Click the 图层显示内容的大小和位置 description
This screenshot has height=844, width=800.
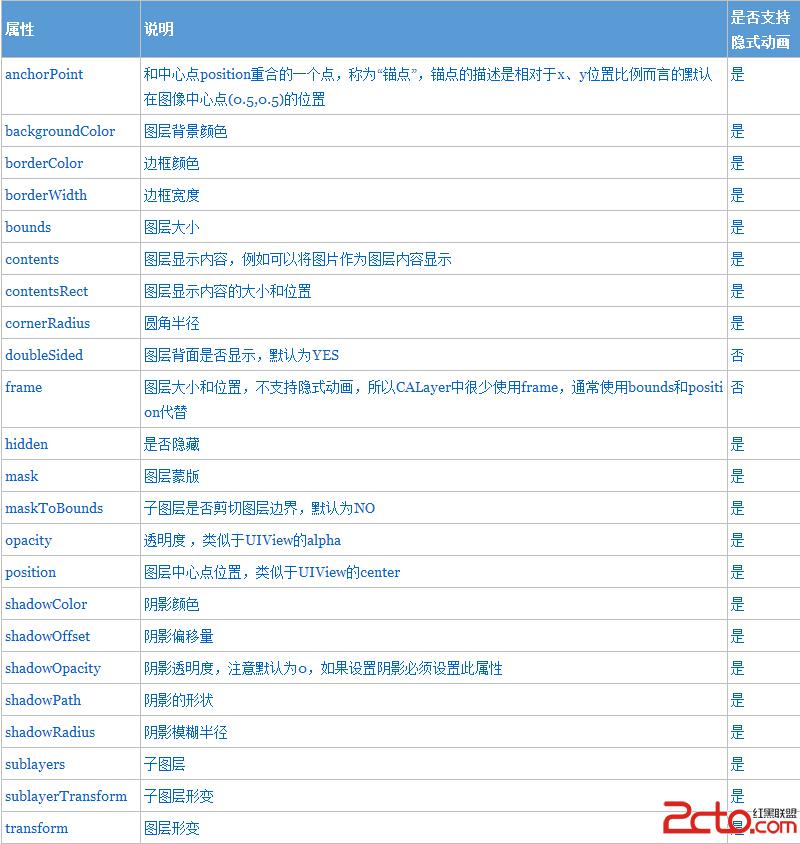coord(228,291)
